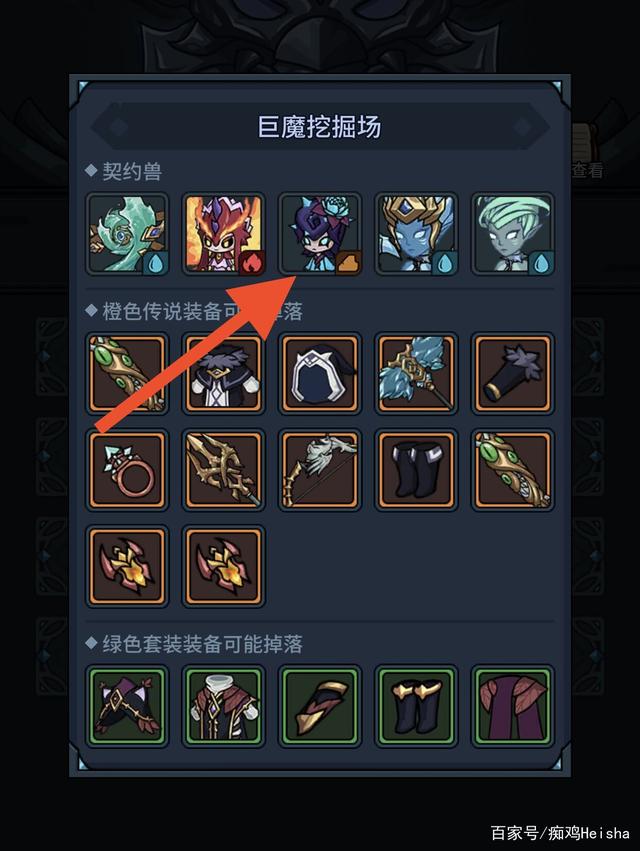Open the legendary dark hood helmet item
The width and height of the screenshot is (640, 851).
(x=320, y=374)
